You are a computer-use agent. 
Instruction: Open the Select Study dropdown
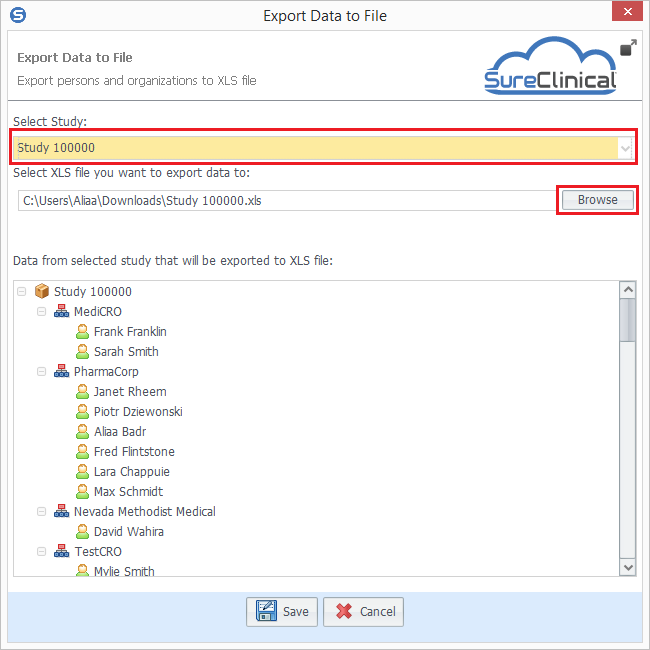tap(625, 148)
